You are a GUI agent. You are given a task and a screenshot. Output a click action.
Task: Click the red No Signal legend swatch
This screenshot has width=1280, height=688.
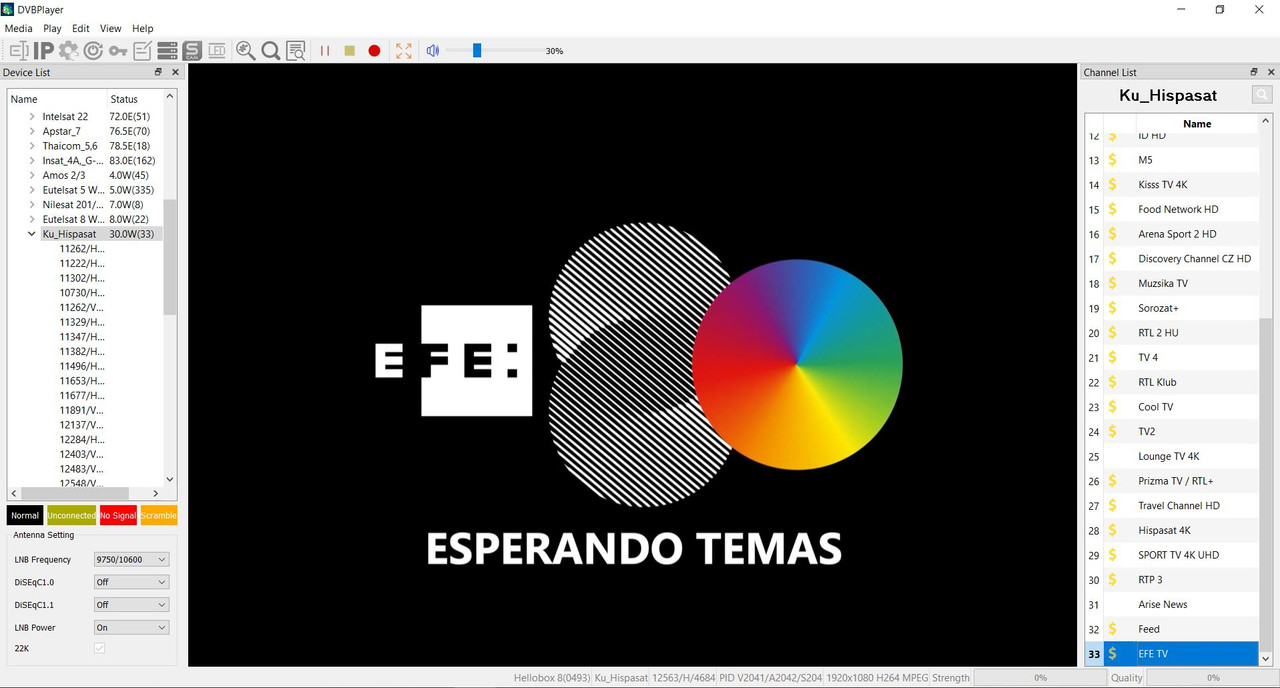coord(118,516)
